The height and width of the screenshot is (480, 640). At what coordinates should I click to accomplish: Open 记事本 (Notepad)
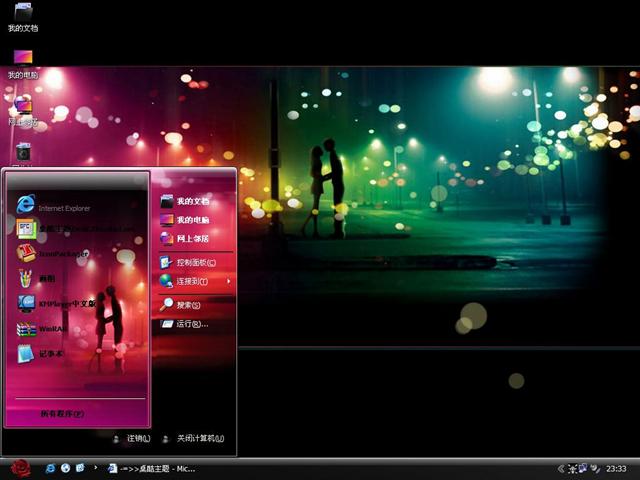(x=50, y=354)
